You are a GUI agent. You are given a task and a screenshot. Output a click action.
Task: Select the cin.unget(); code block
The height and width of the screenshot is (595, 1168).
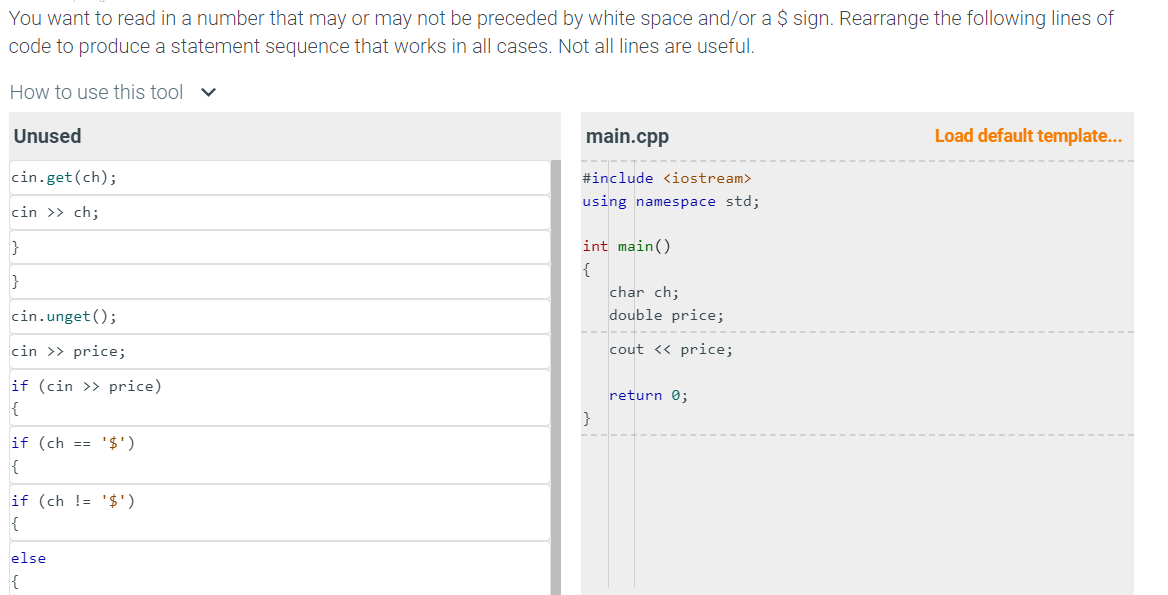click(280, 316)
